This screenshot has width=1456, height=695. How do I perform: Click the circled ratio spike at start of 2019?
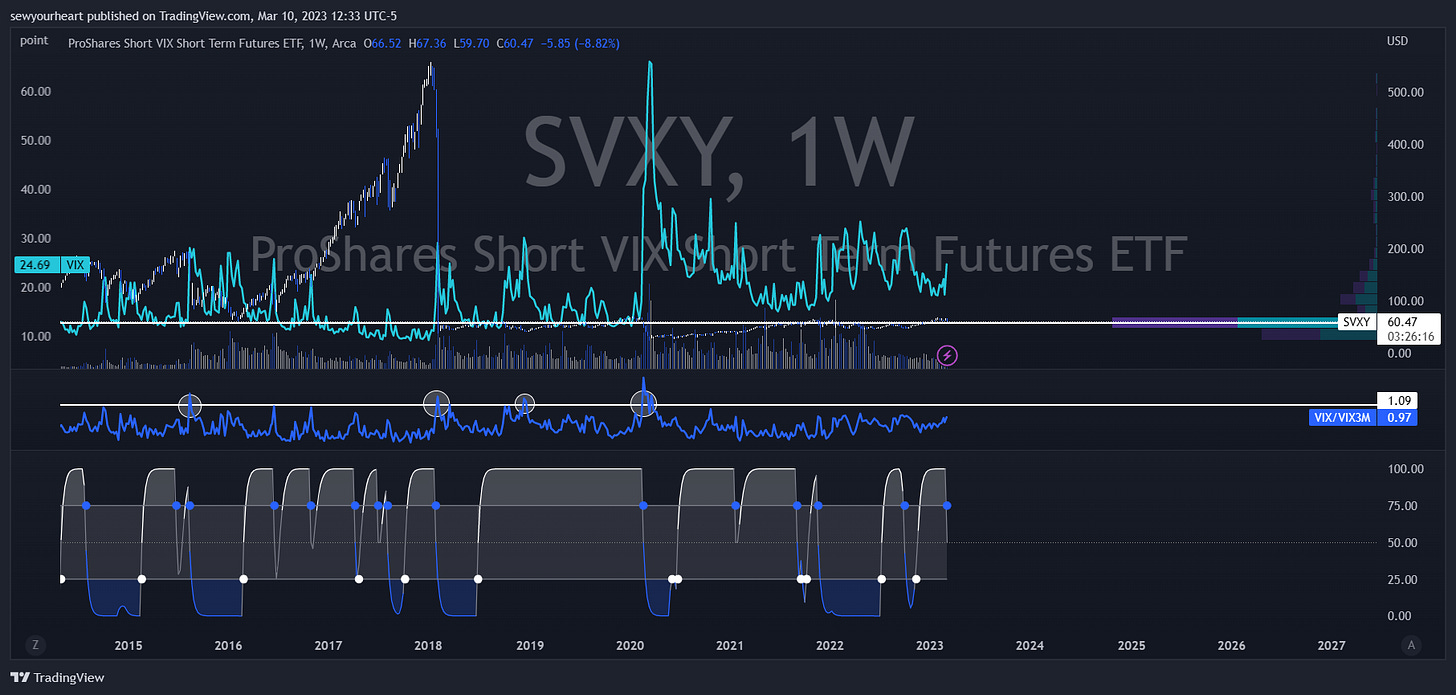point(525,404)
